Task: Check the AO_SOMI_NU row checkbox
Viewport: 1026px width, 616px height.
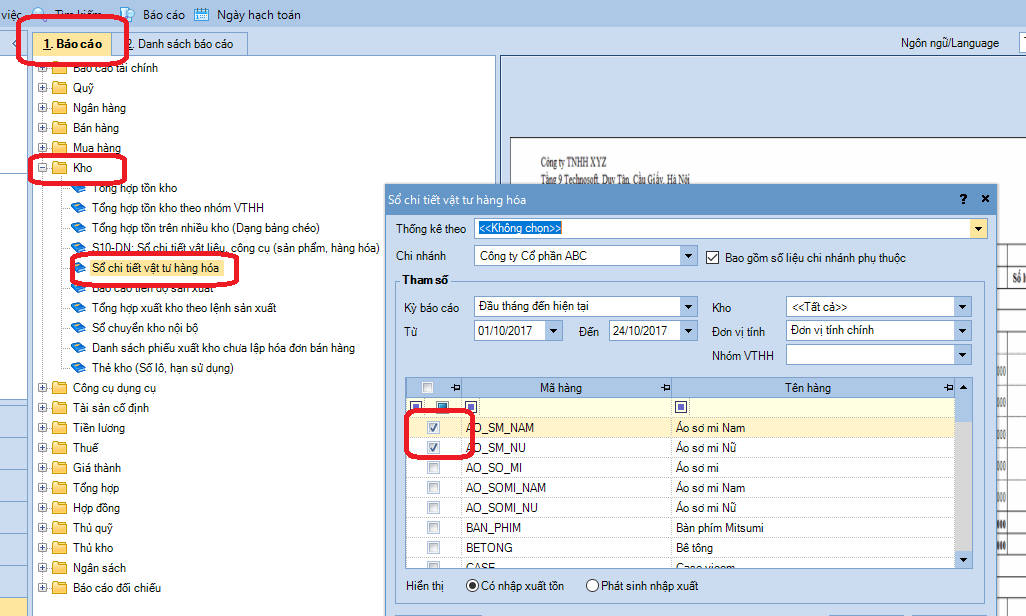Action: 433,507
